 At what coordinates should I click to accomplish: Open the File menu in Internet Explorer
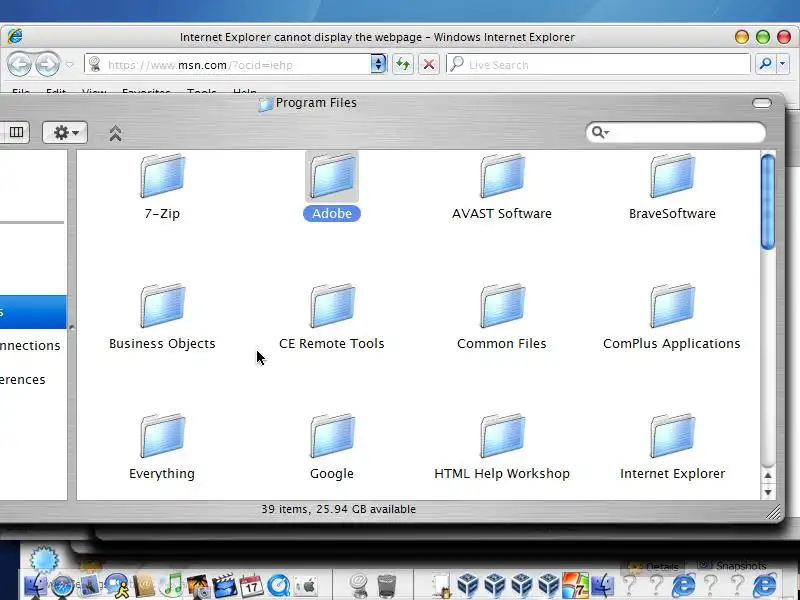(x=21, y=92)
